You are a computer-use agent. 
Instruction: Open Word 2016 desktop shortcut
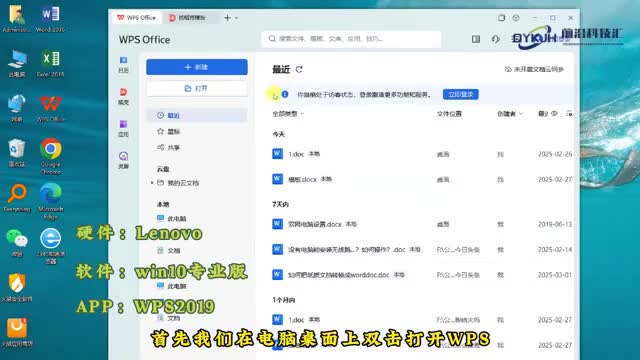(x=50, y=19)
